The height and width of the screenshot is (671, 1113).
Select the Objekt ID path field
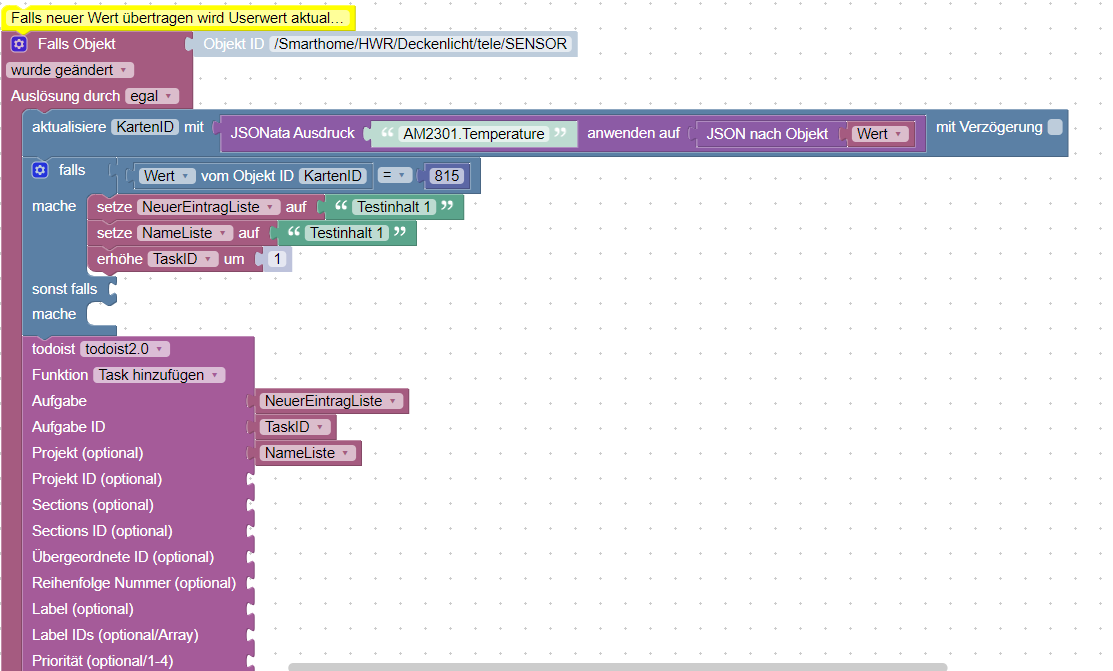(420, 44)
